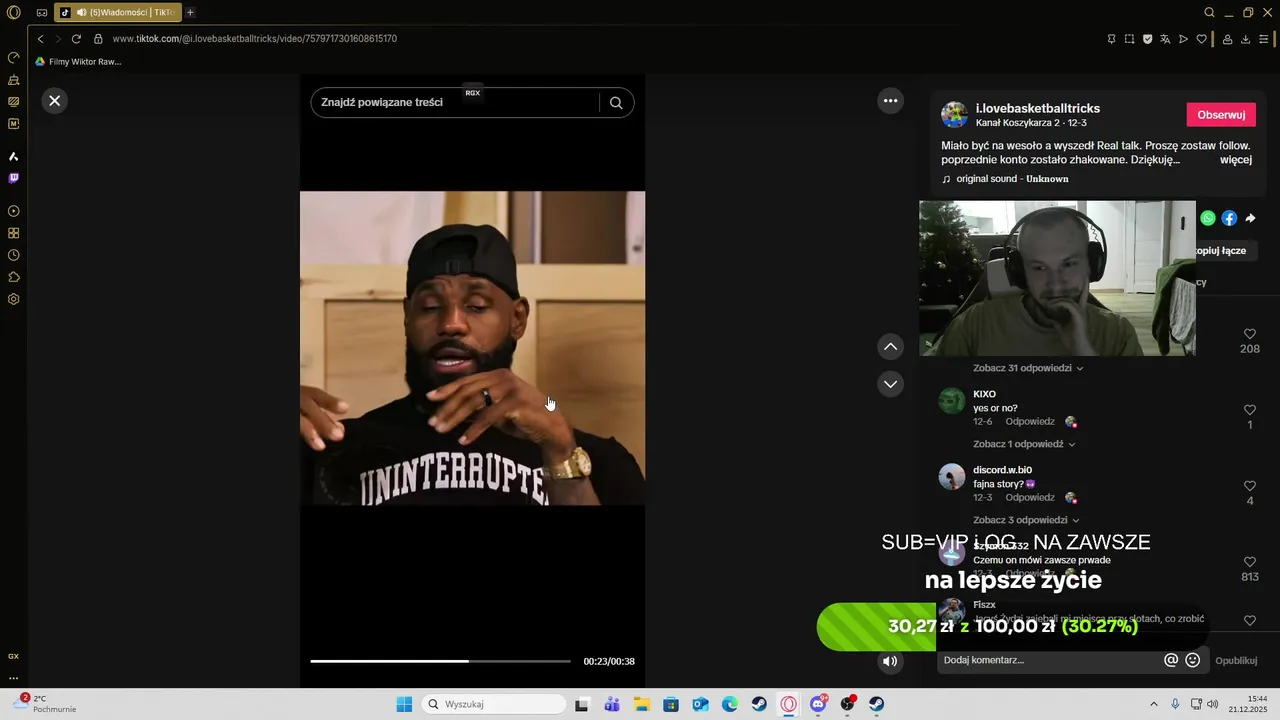Screen dimensions: 1280x720
Task: Like KIXO's 'yes or no?' comment
Action: 1250,410
